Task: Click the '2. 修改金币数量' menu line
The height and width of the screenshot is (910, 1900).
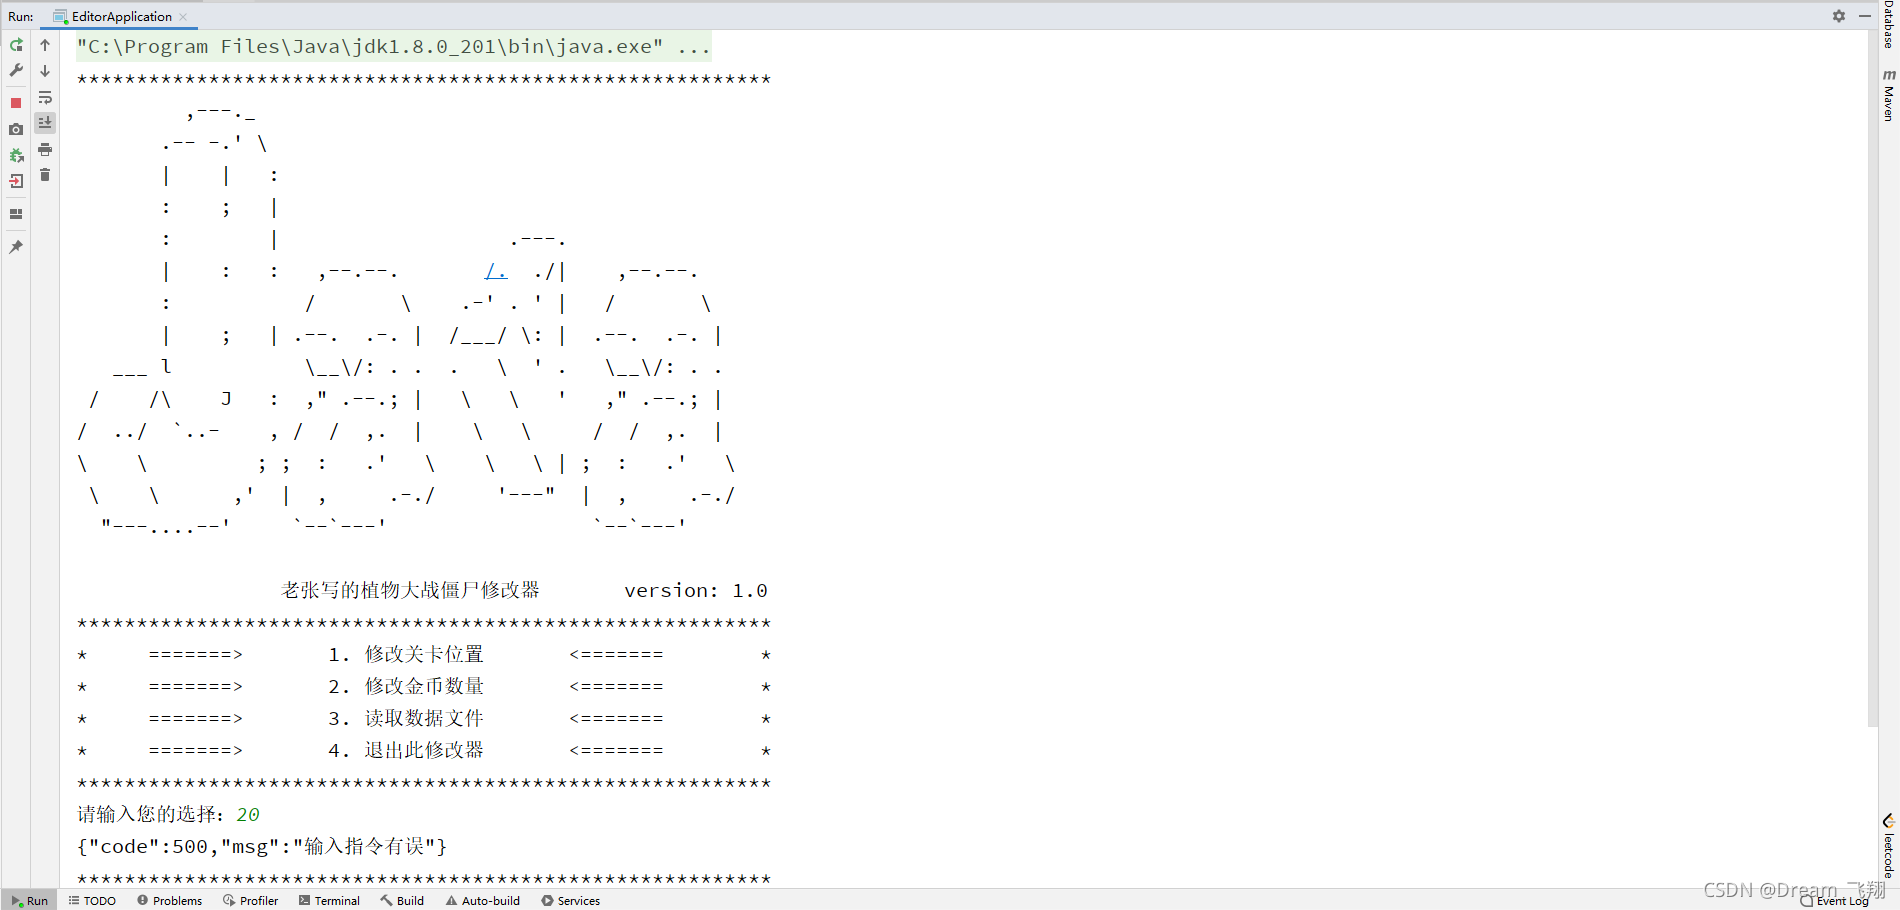Action: pyautogui.click(x=406, y=686)
